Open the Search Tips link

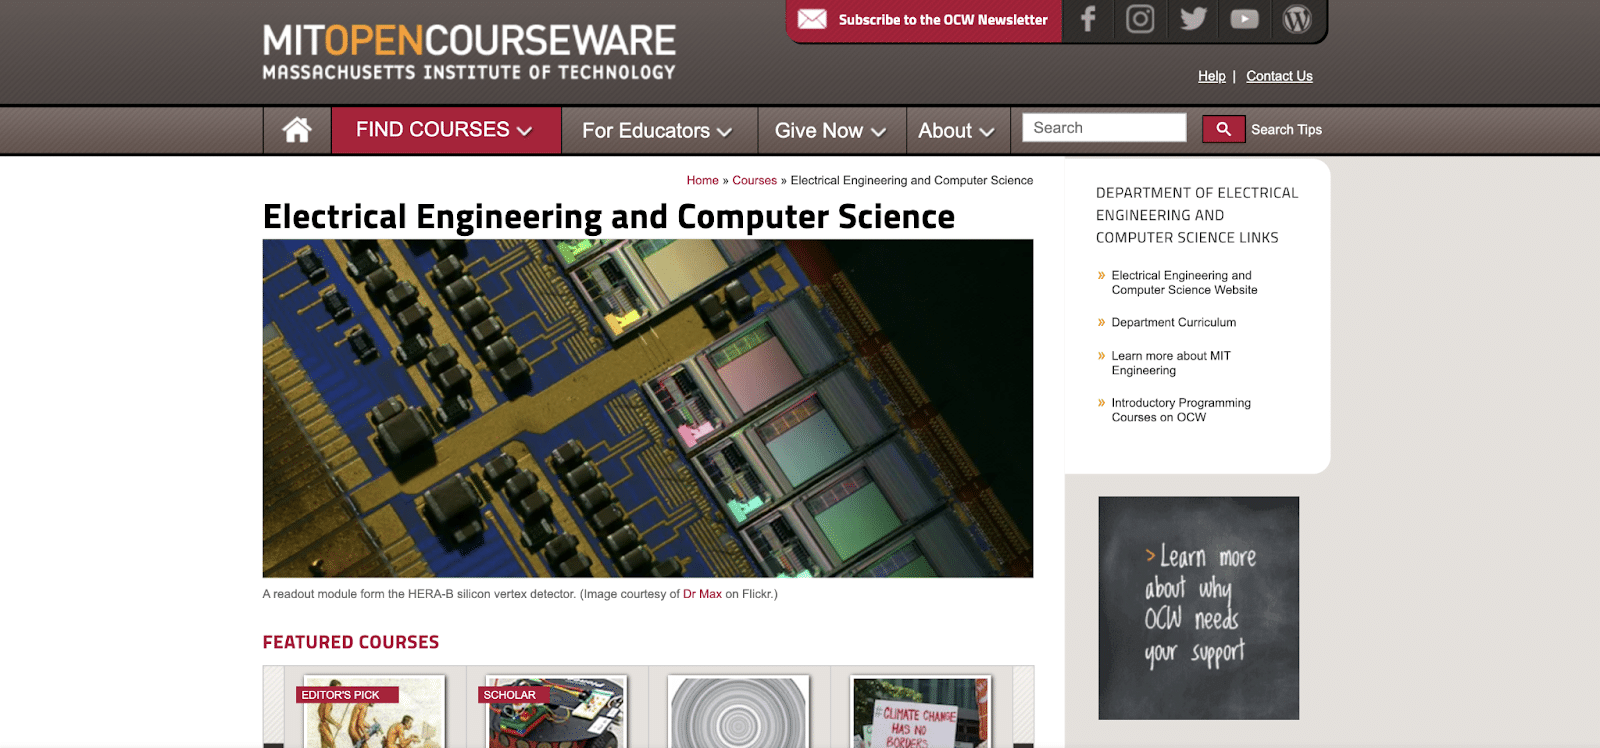(x=1286, y=130)
